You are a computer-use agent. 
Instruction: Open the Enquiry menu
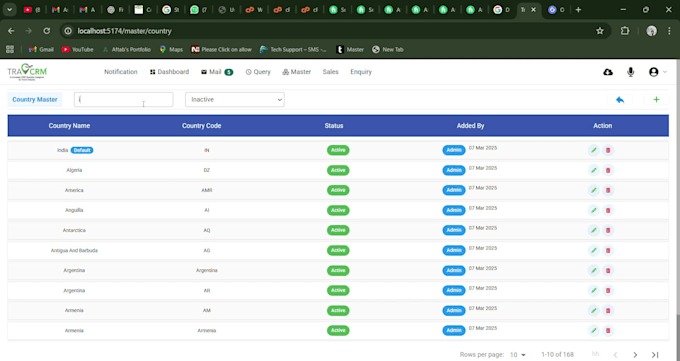click(361, 72)
